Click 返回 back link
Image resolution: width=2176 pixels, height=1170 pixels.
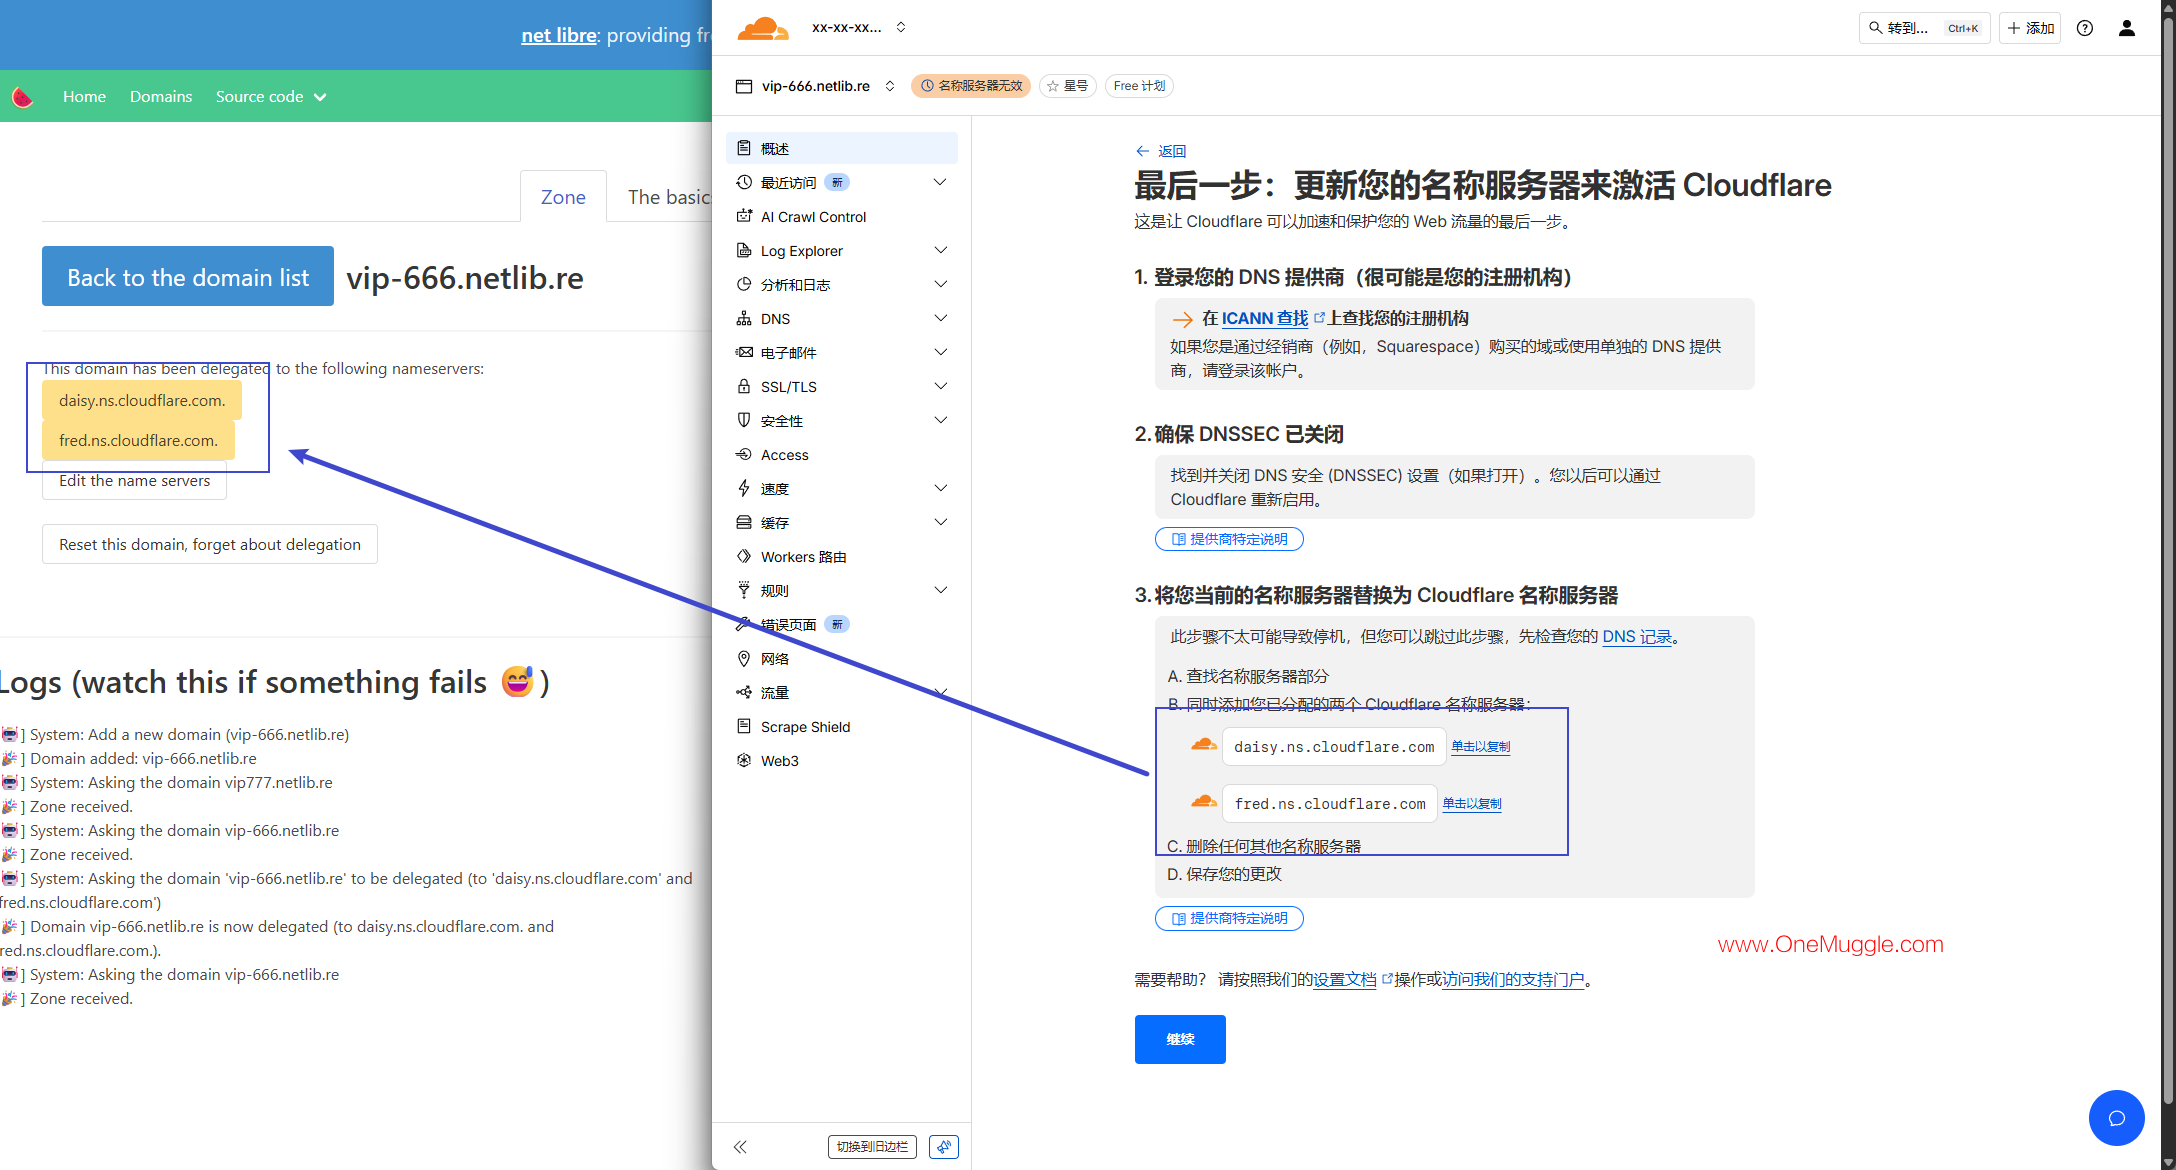(1160, 151)
